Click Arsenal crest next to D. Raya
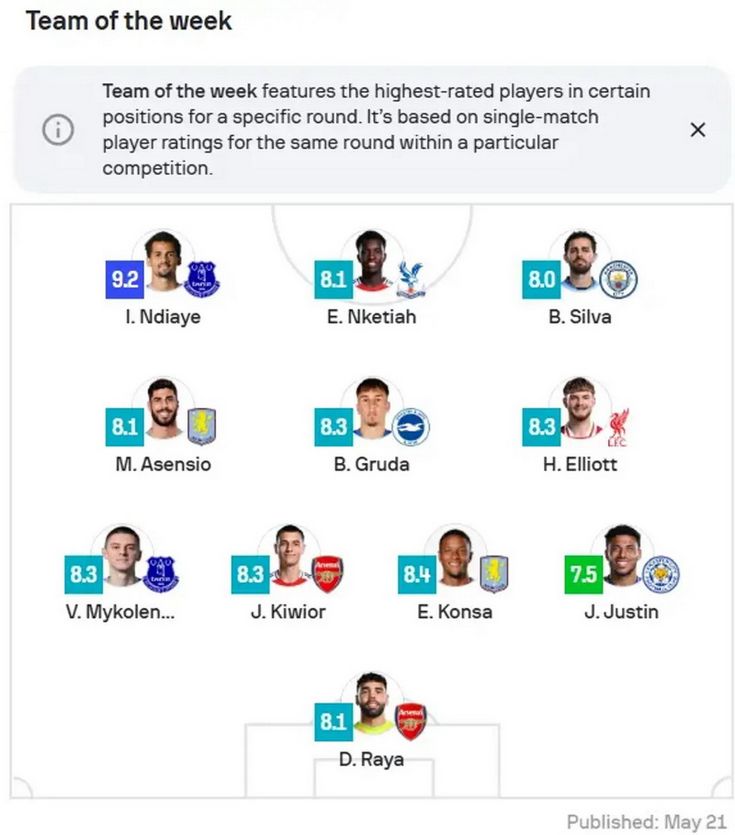This screenshot has height=835, width=735. (411, 722)
